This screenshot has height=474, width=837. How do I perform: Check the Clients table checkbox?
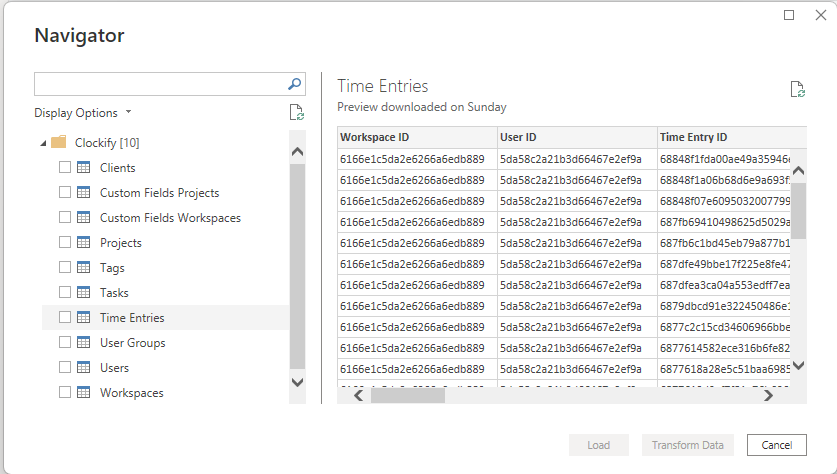pos(65,167)
